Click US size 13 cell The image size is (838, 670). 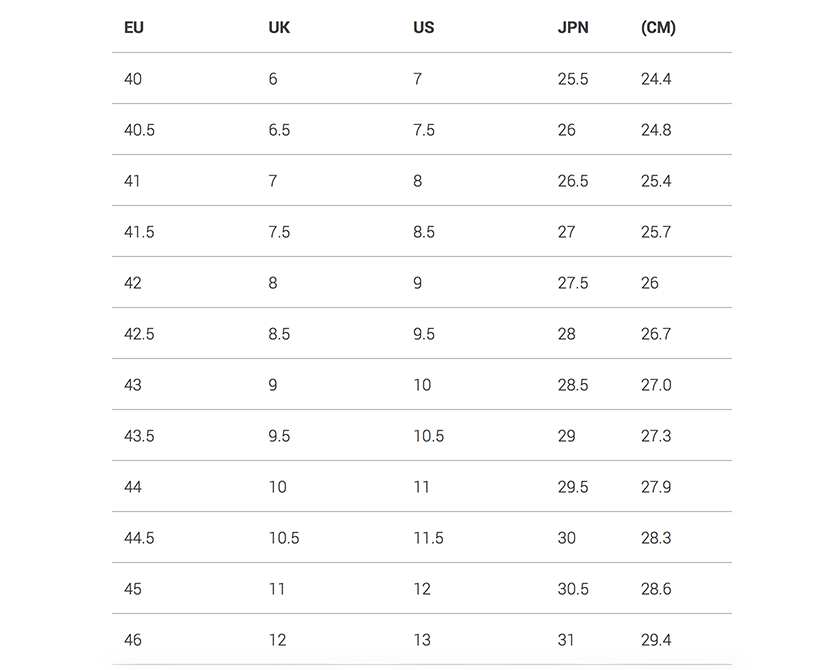click(x=422, y=640)
